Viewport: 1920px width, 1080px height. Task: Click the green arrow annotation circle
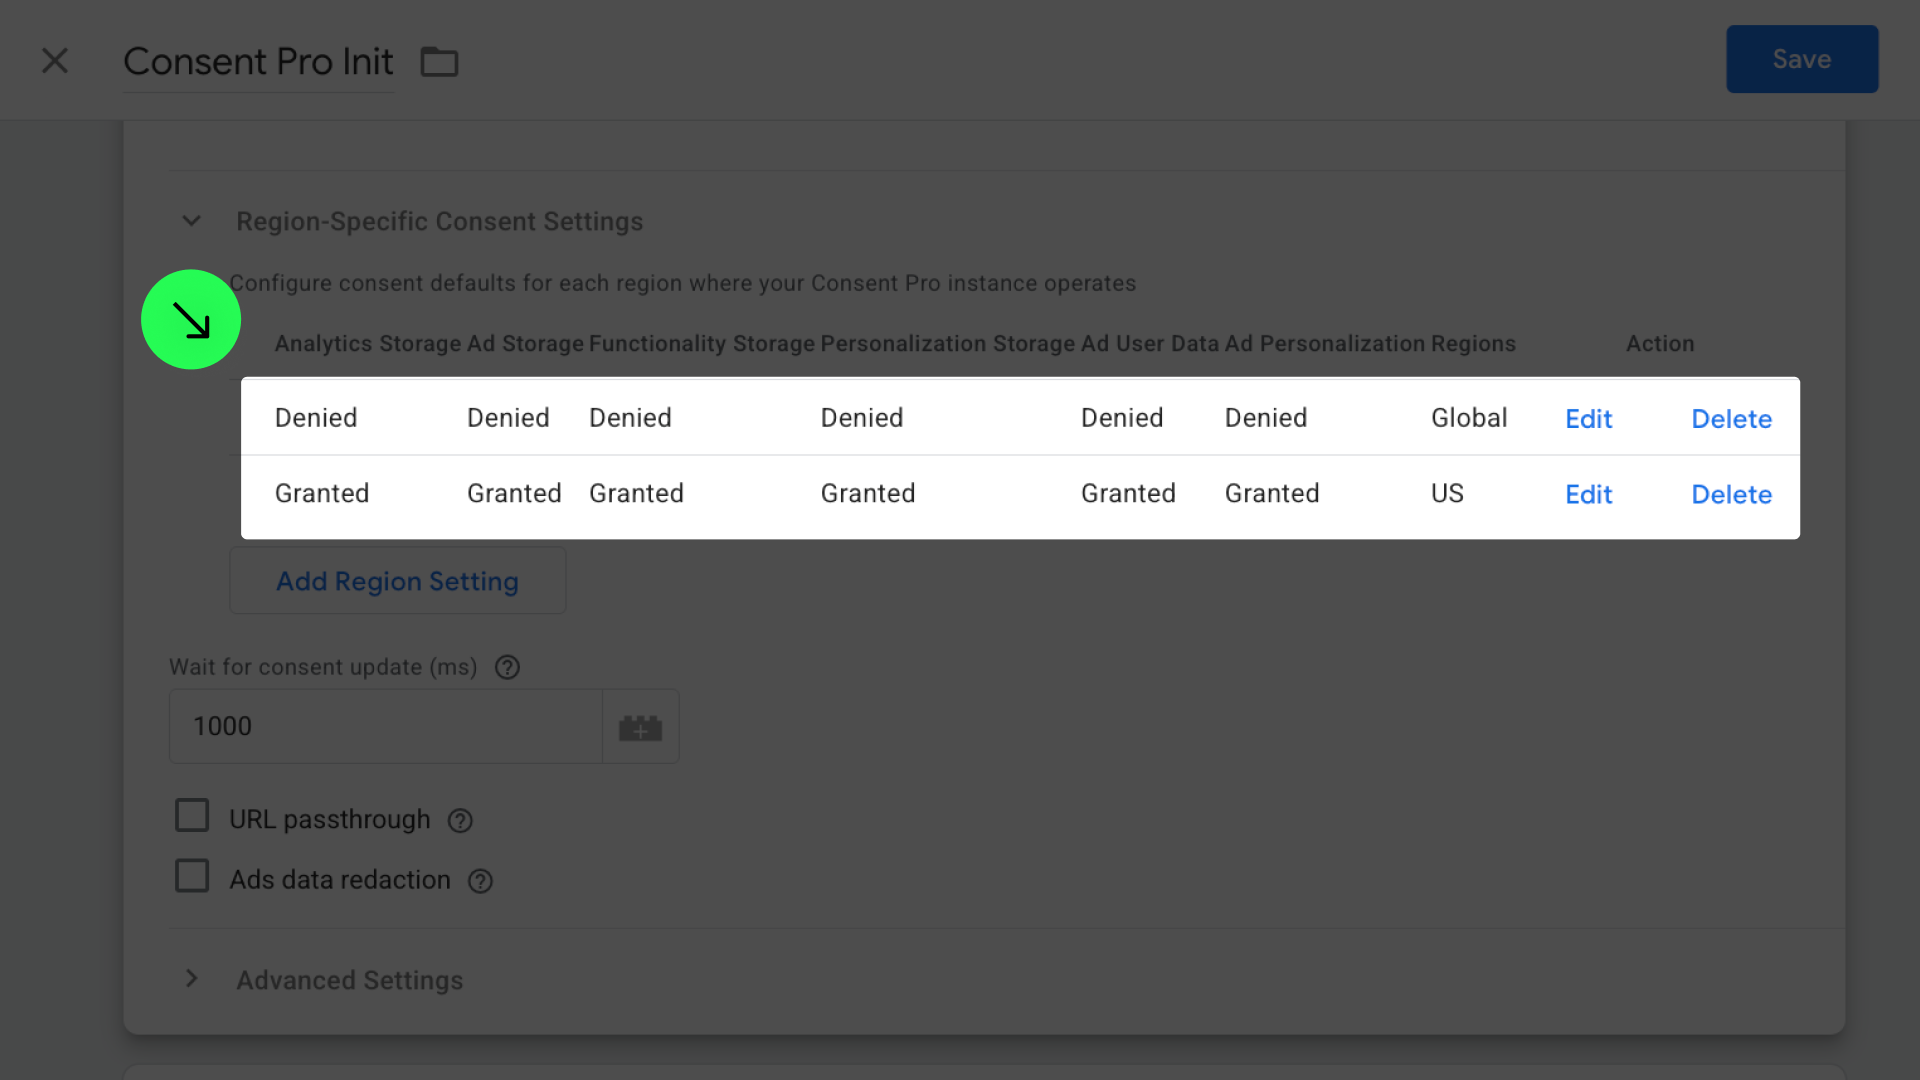click(191, 320)
